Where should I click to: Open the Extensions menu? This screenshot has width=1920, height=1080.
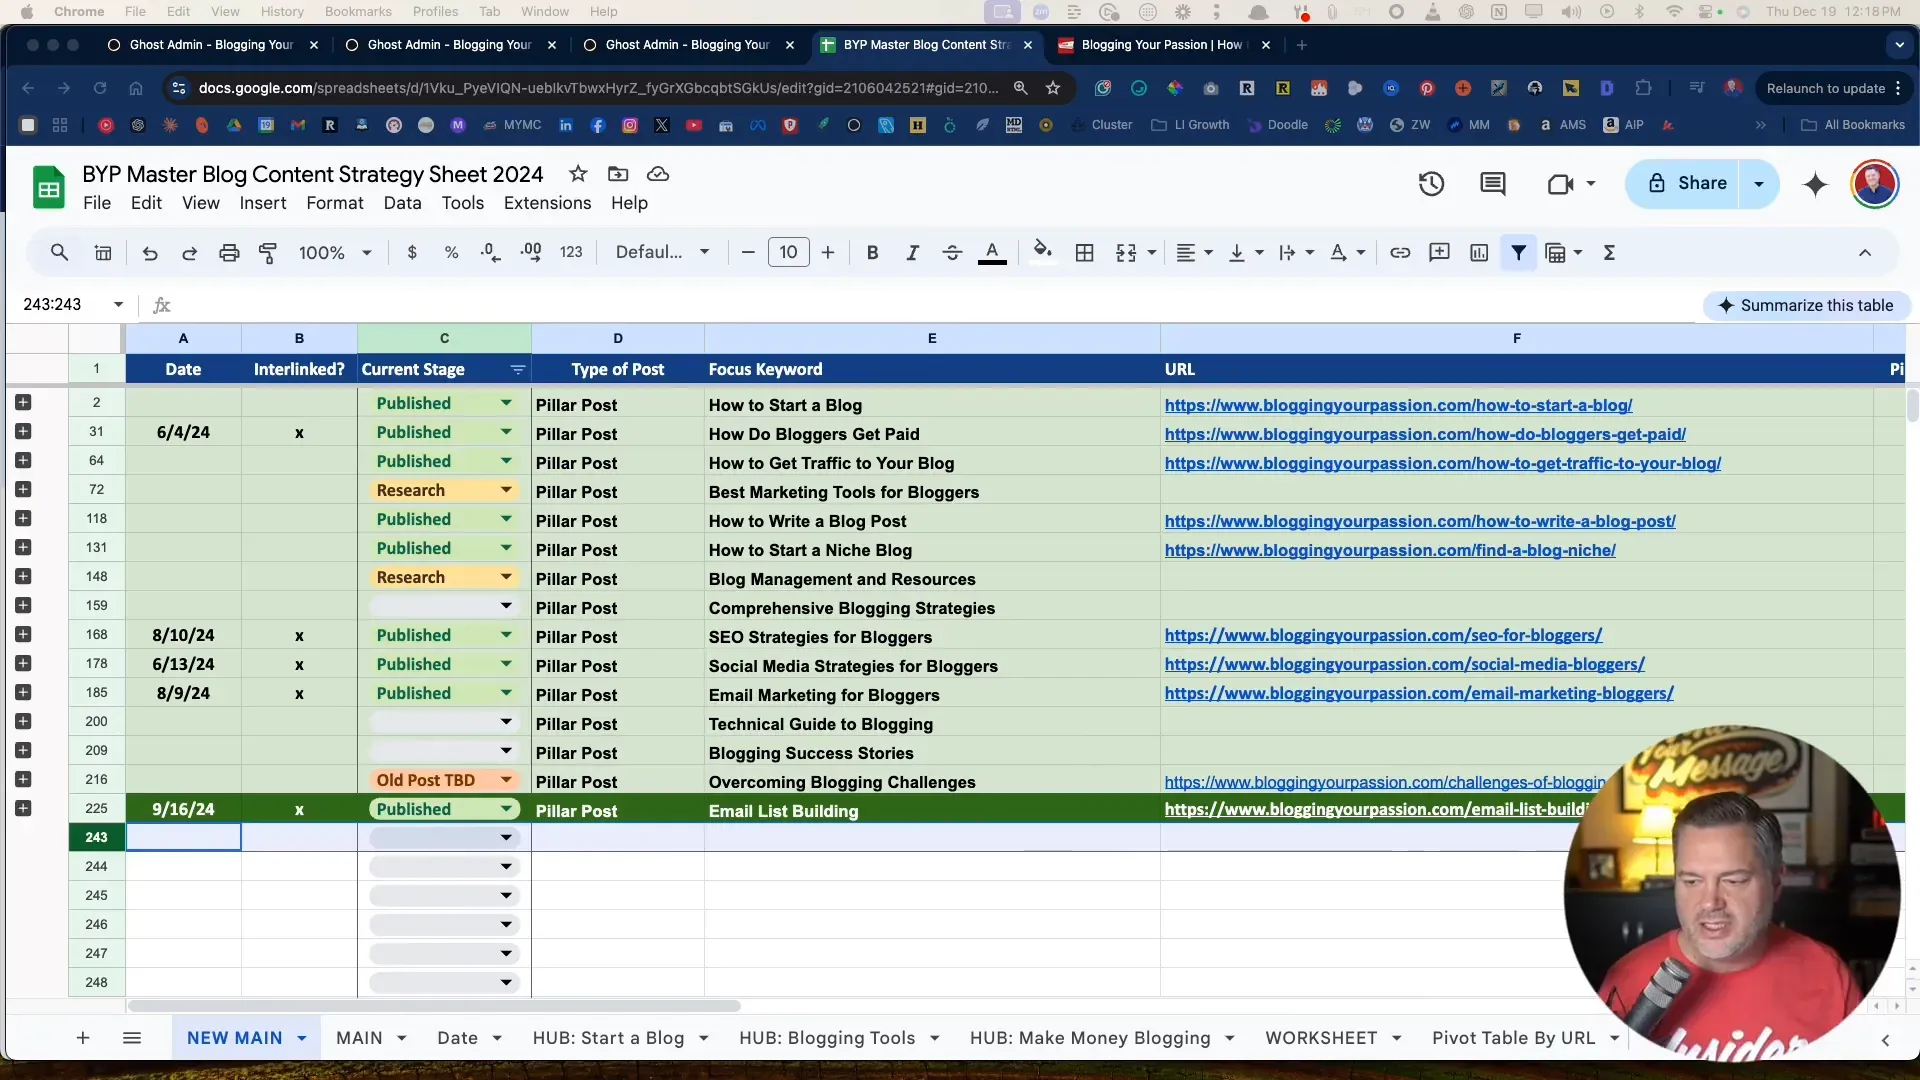click(x=547, y=203)
